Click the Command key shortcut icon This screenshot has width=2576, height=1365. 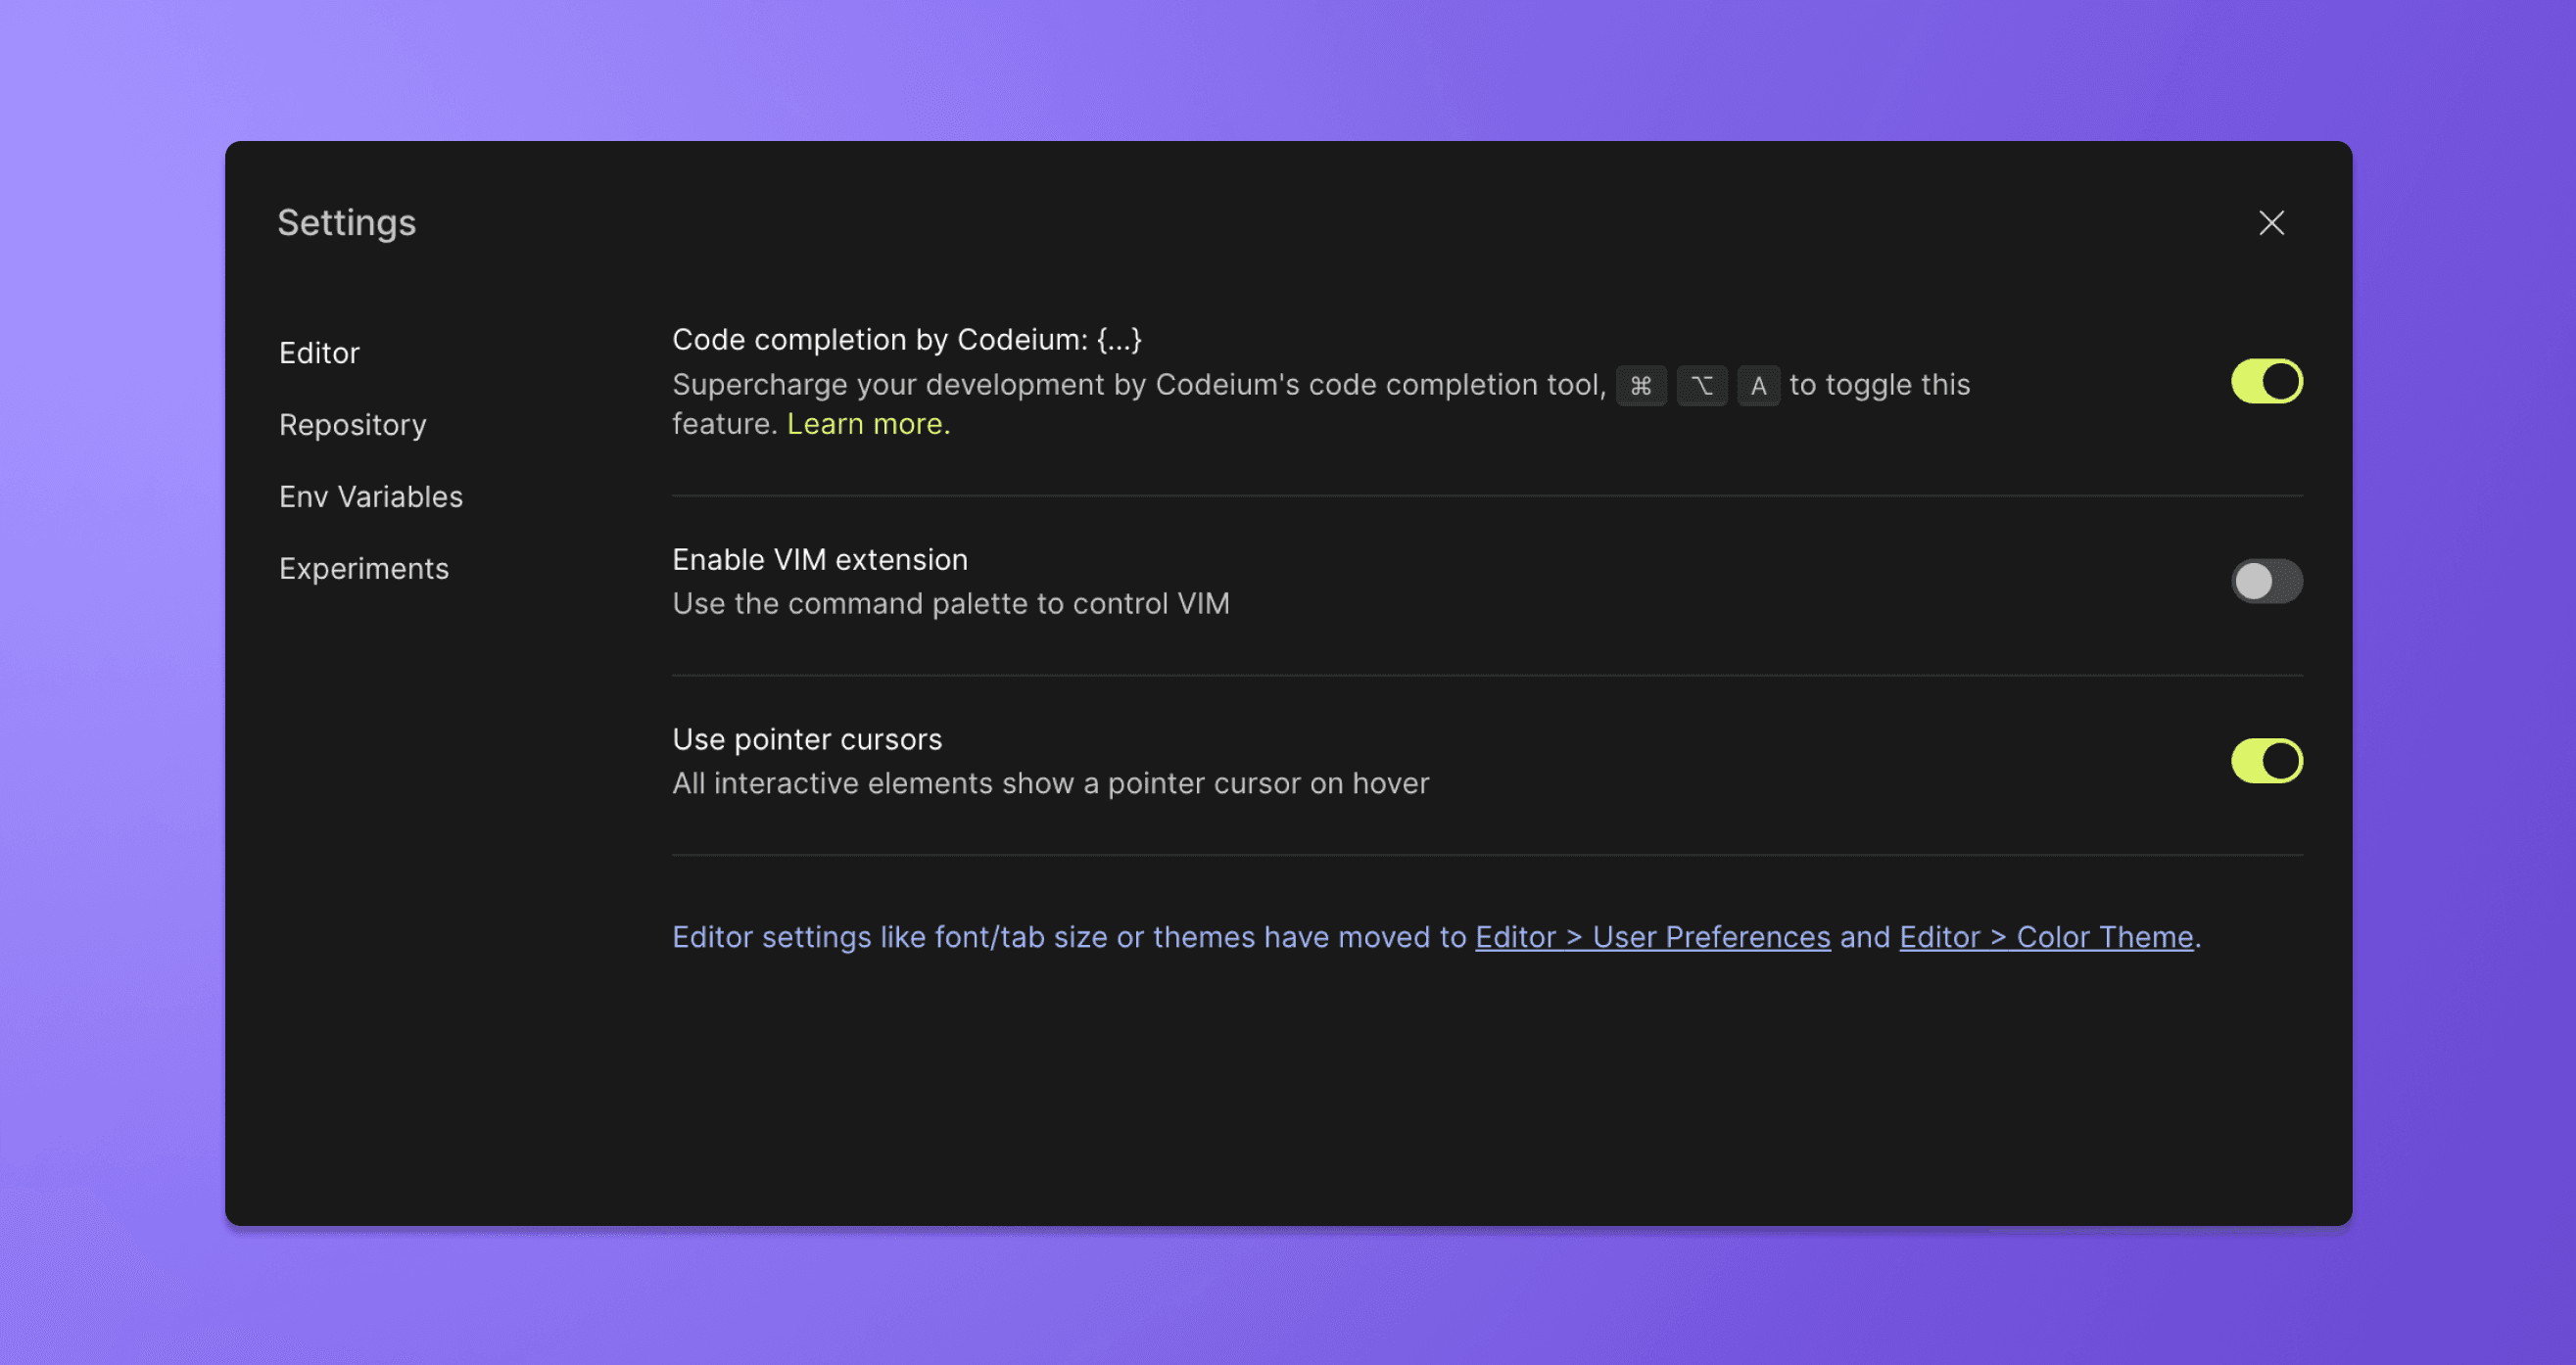[x=1640, y=386]
